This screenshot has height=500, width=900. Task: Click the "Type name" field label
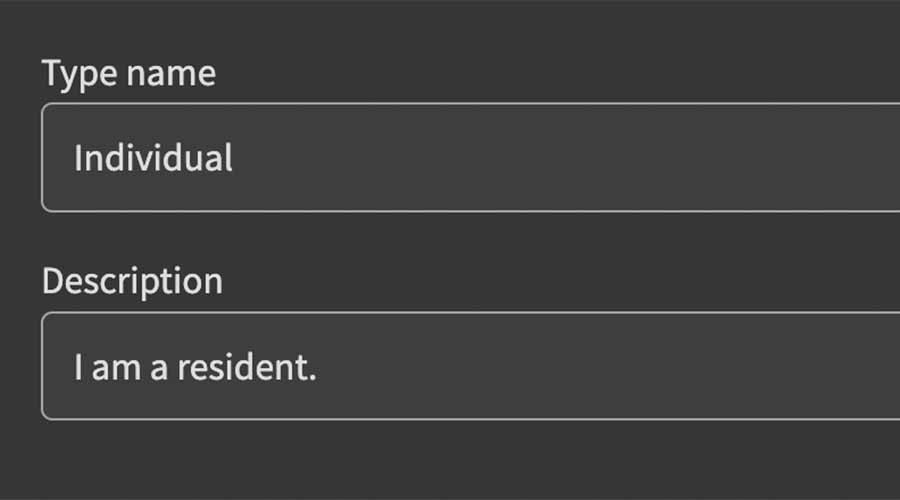(x=128, y=73)
